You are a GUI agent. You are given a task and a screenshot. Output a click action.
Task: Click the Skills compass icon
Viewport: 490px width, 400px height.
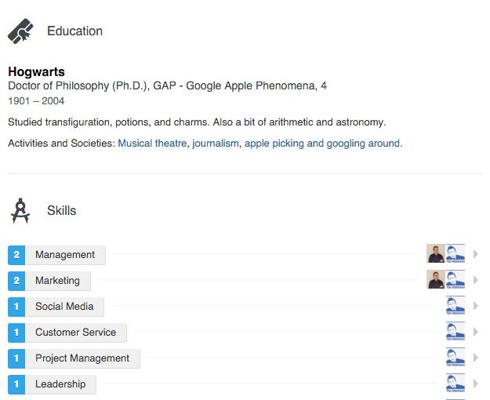[20, 211]
